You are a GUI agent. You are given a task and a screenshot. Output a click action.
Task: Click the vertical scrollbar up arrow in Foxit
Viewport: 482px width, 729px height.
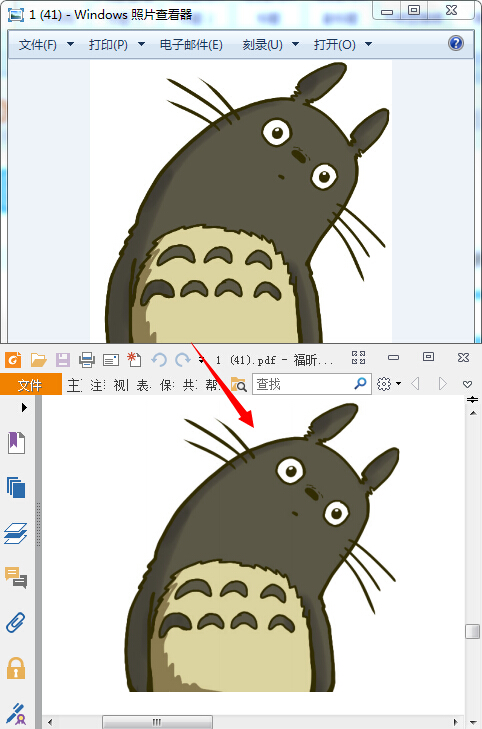click(473, 413)
